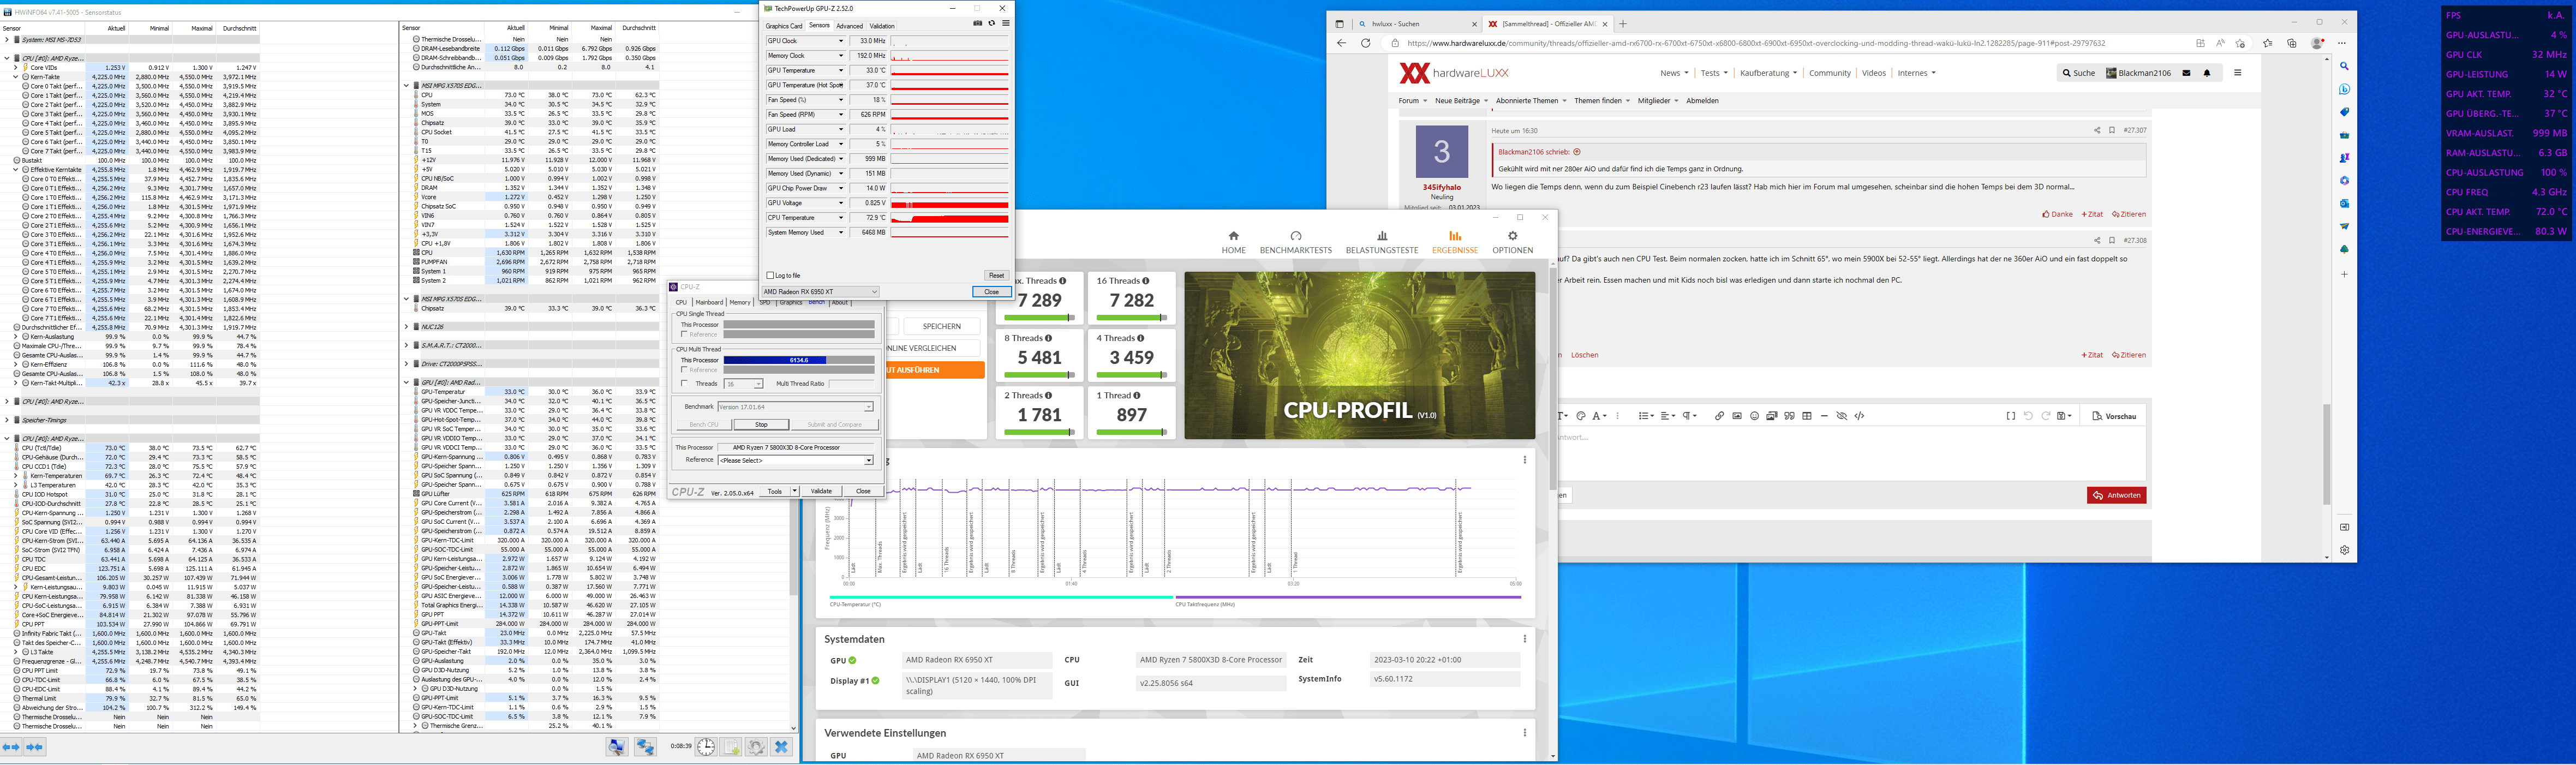Open the AMD Radeon RX 6950 XT device dropdown
2576x765 pixels.
[821, 292]
